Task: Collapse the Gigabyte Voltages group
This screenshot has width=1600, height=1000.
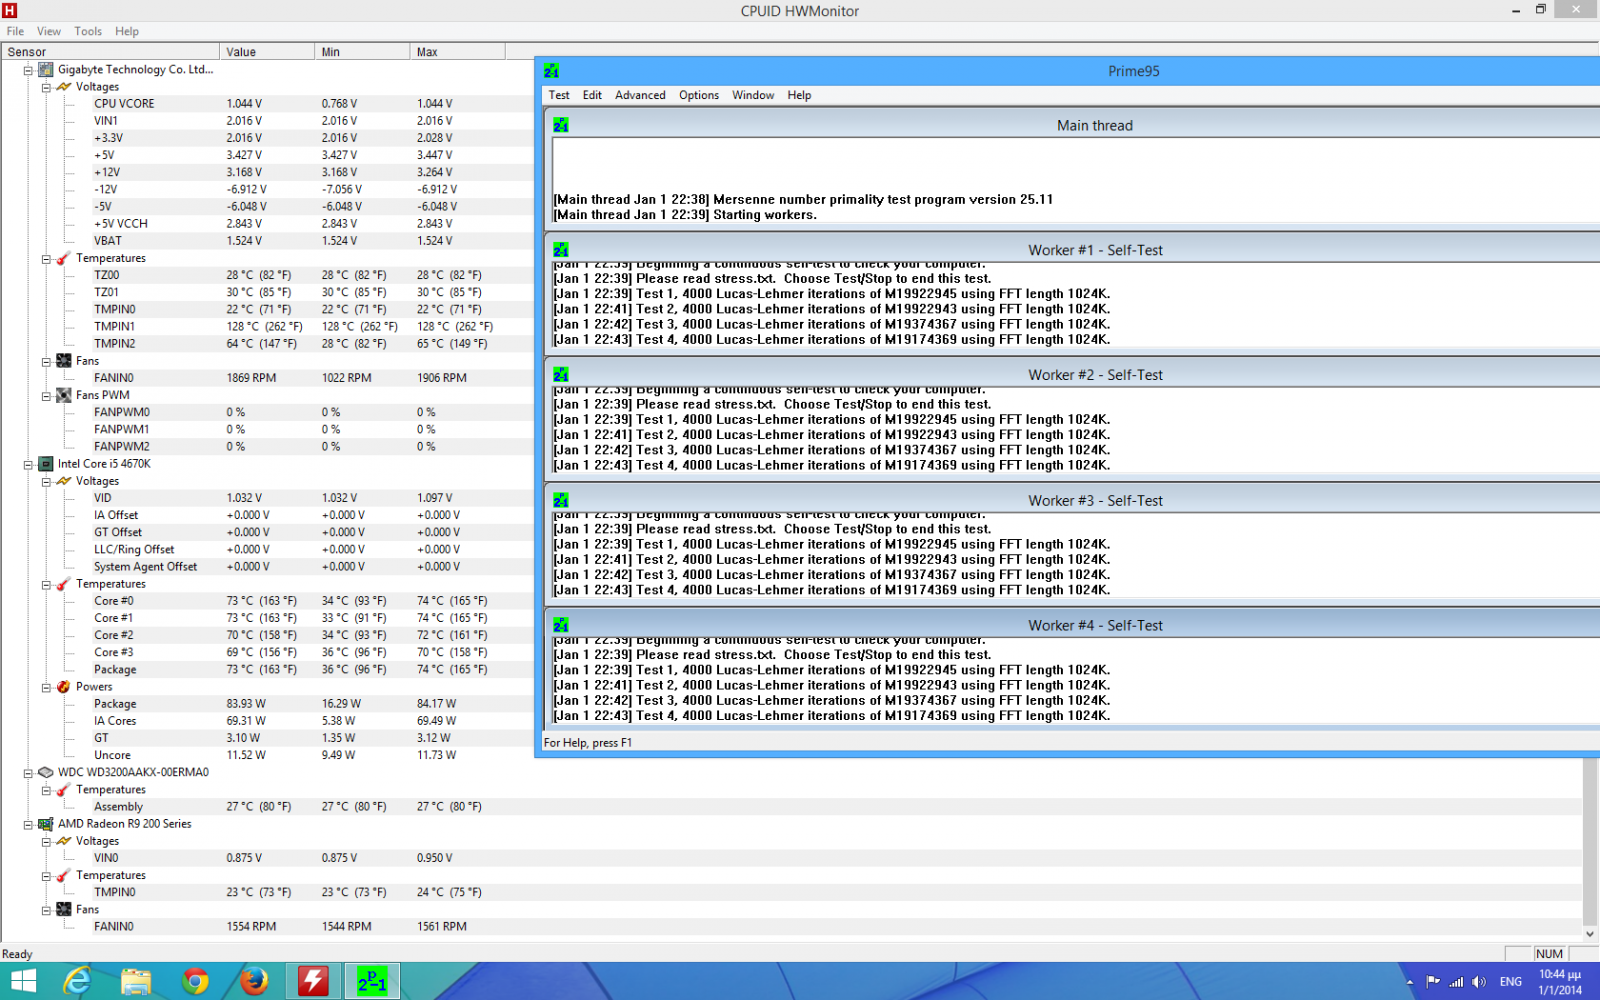Action: [x=46, y=87]
